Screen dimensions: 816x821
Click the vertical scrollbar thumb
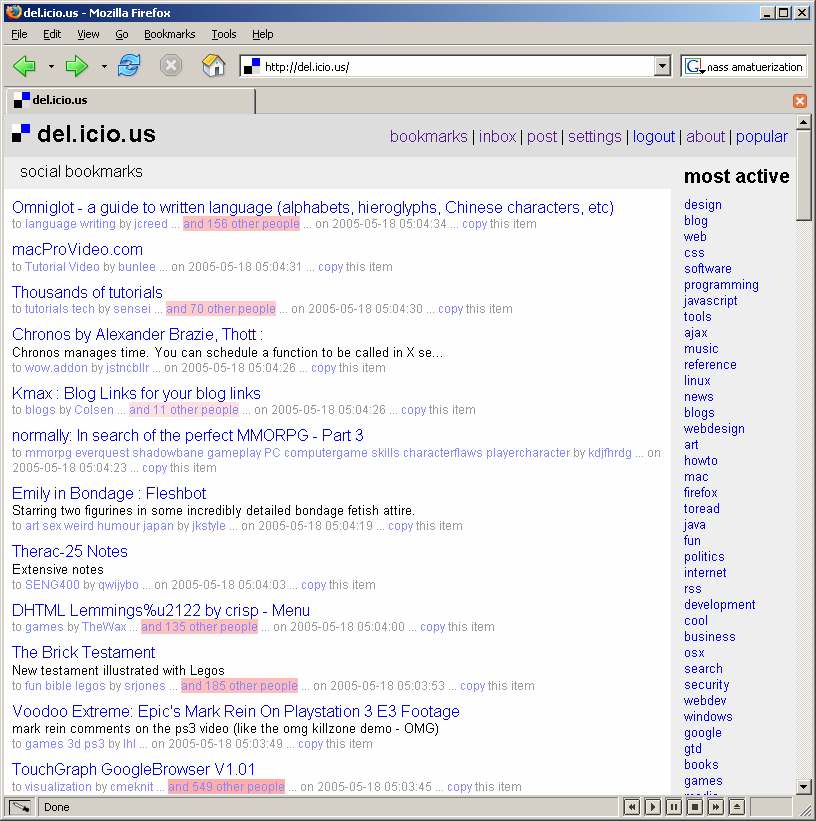(804, 175)
